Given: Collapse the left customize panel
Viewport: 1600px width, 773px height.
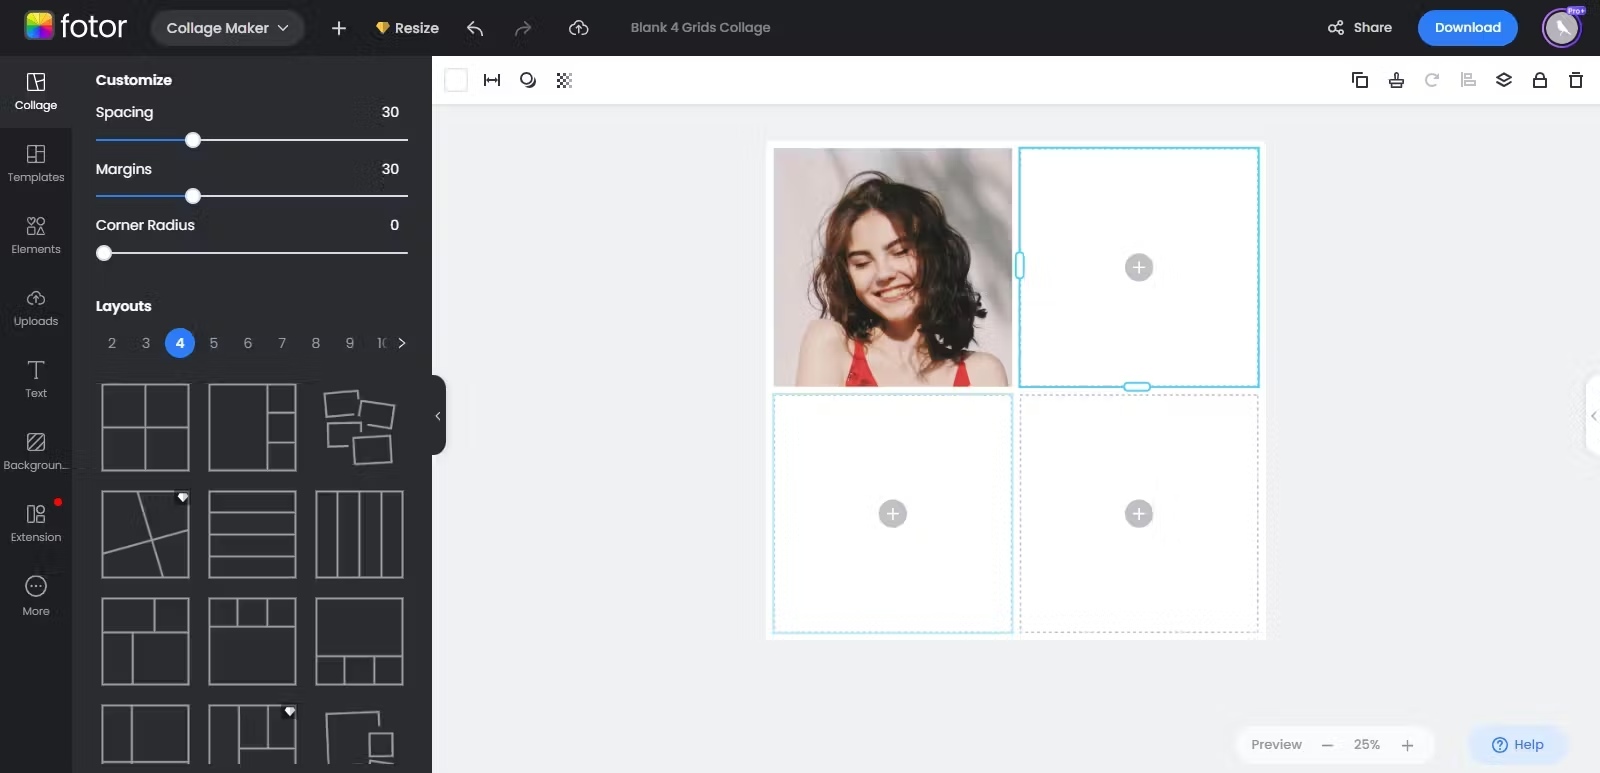Looking at the screenshot, I should (x=438, y=415).
